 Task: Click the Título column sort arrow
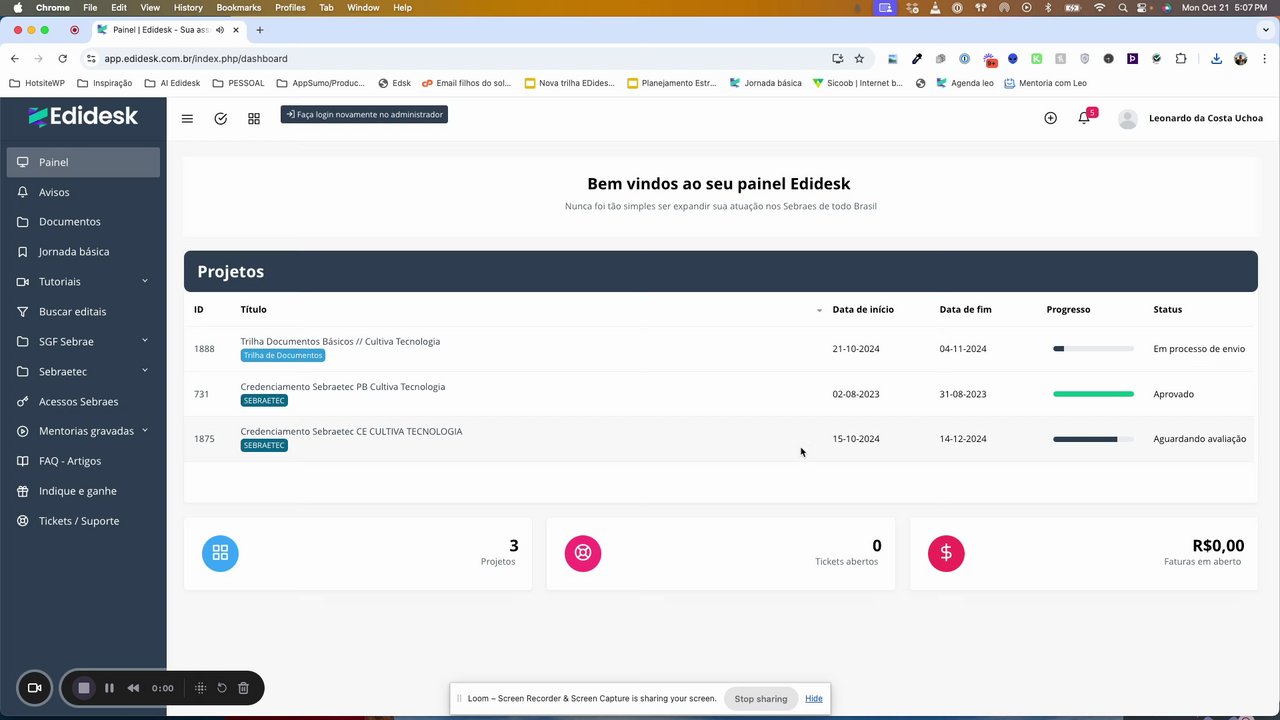pos(819,310)
